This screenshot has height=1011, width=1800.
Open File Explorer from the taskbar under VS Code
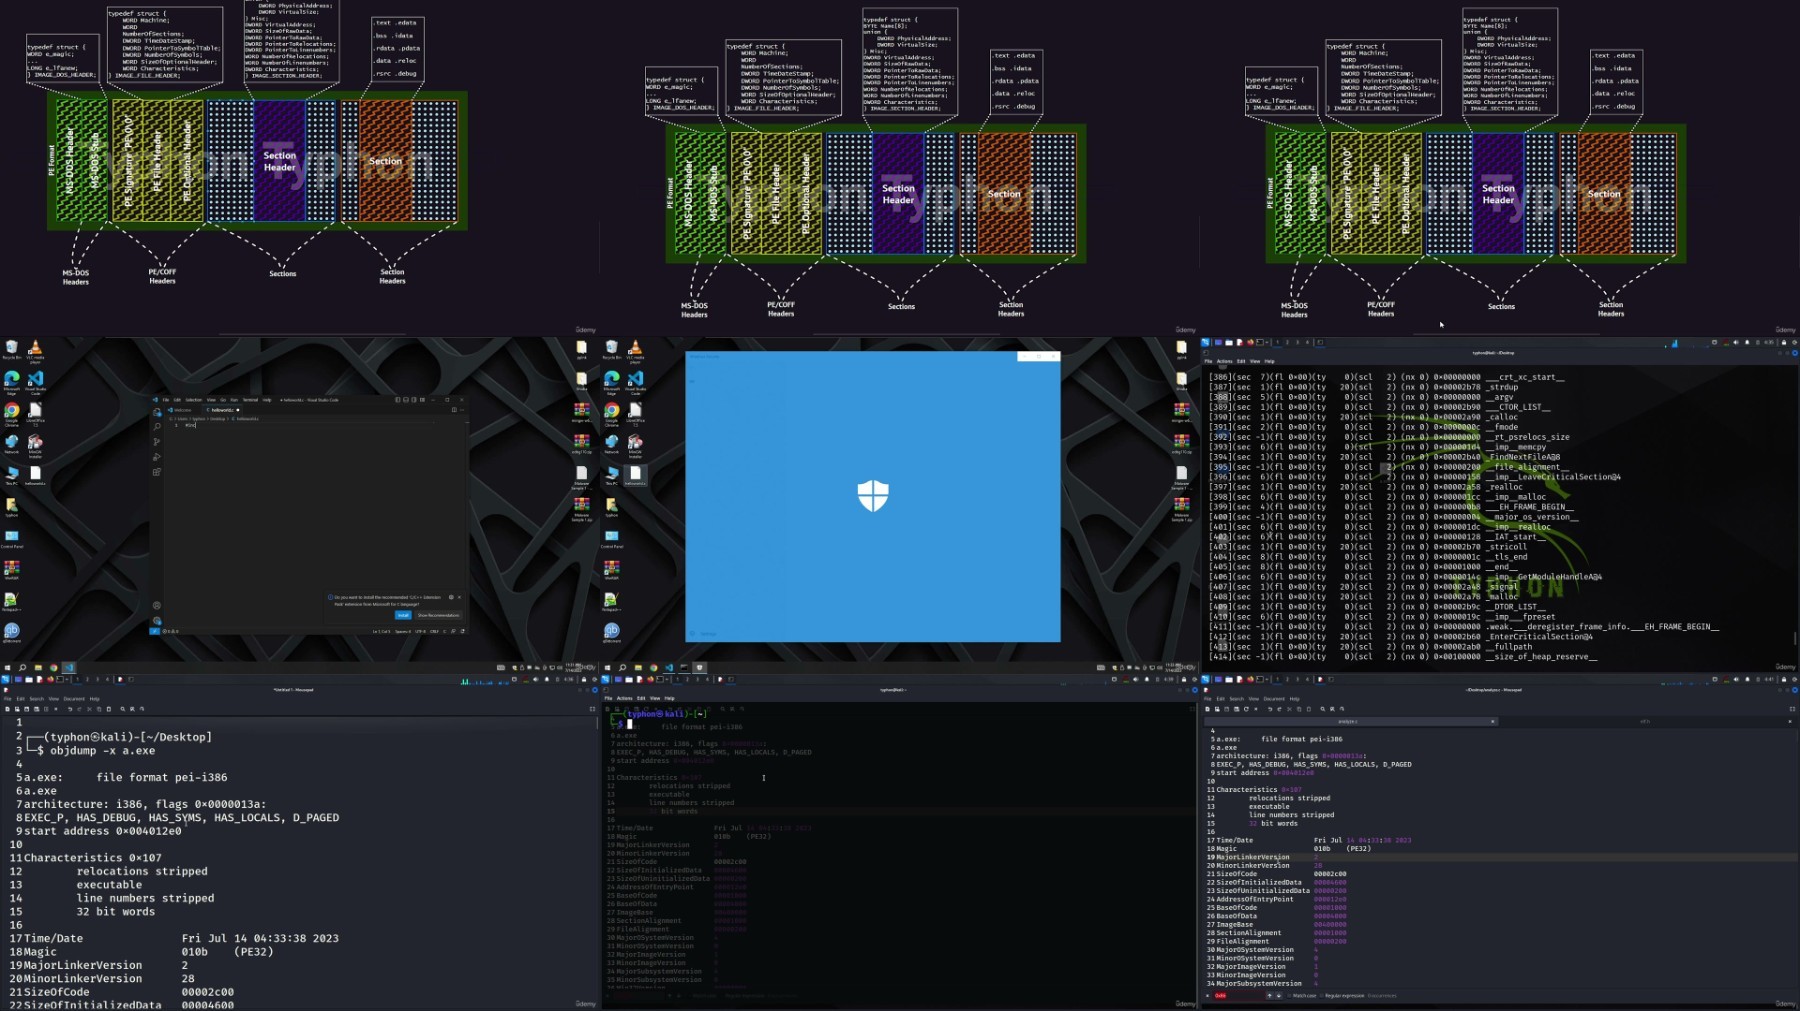tap(38, 667)
